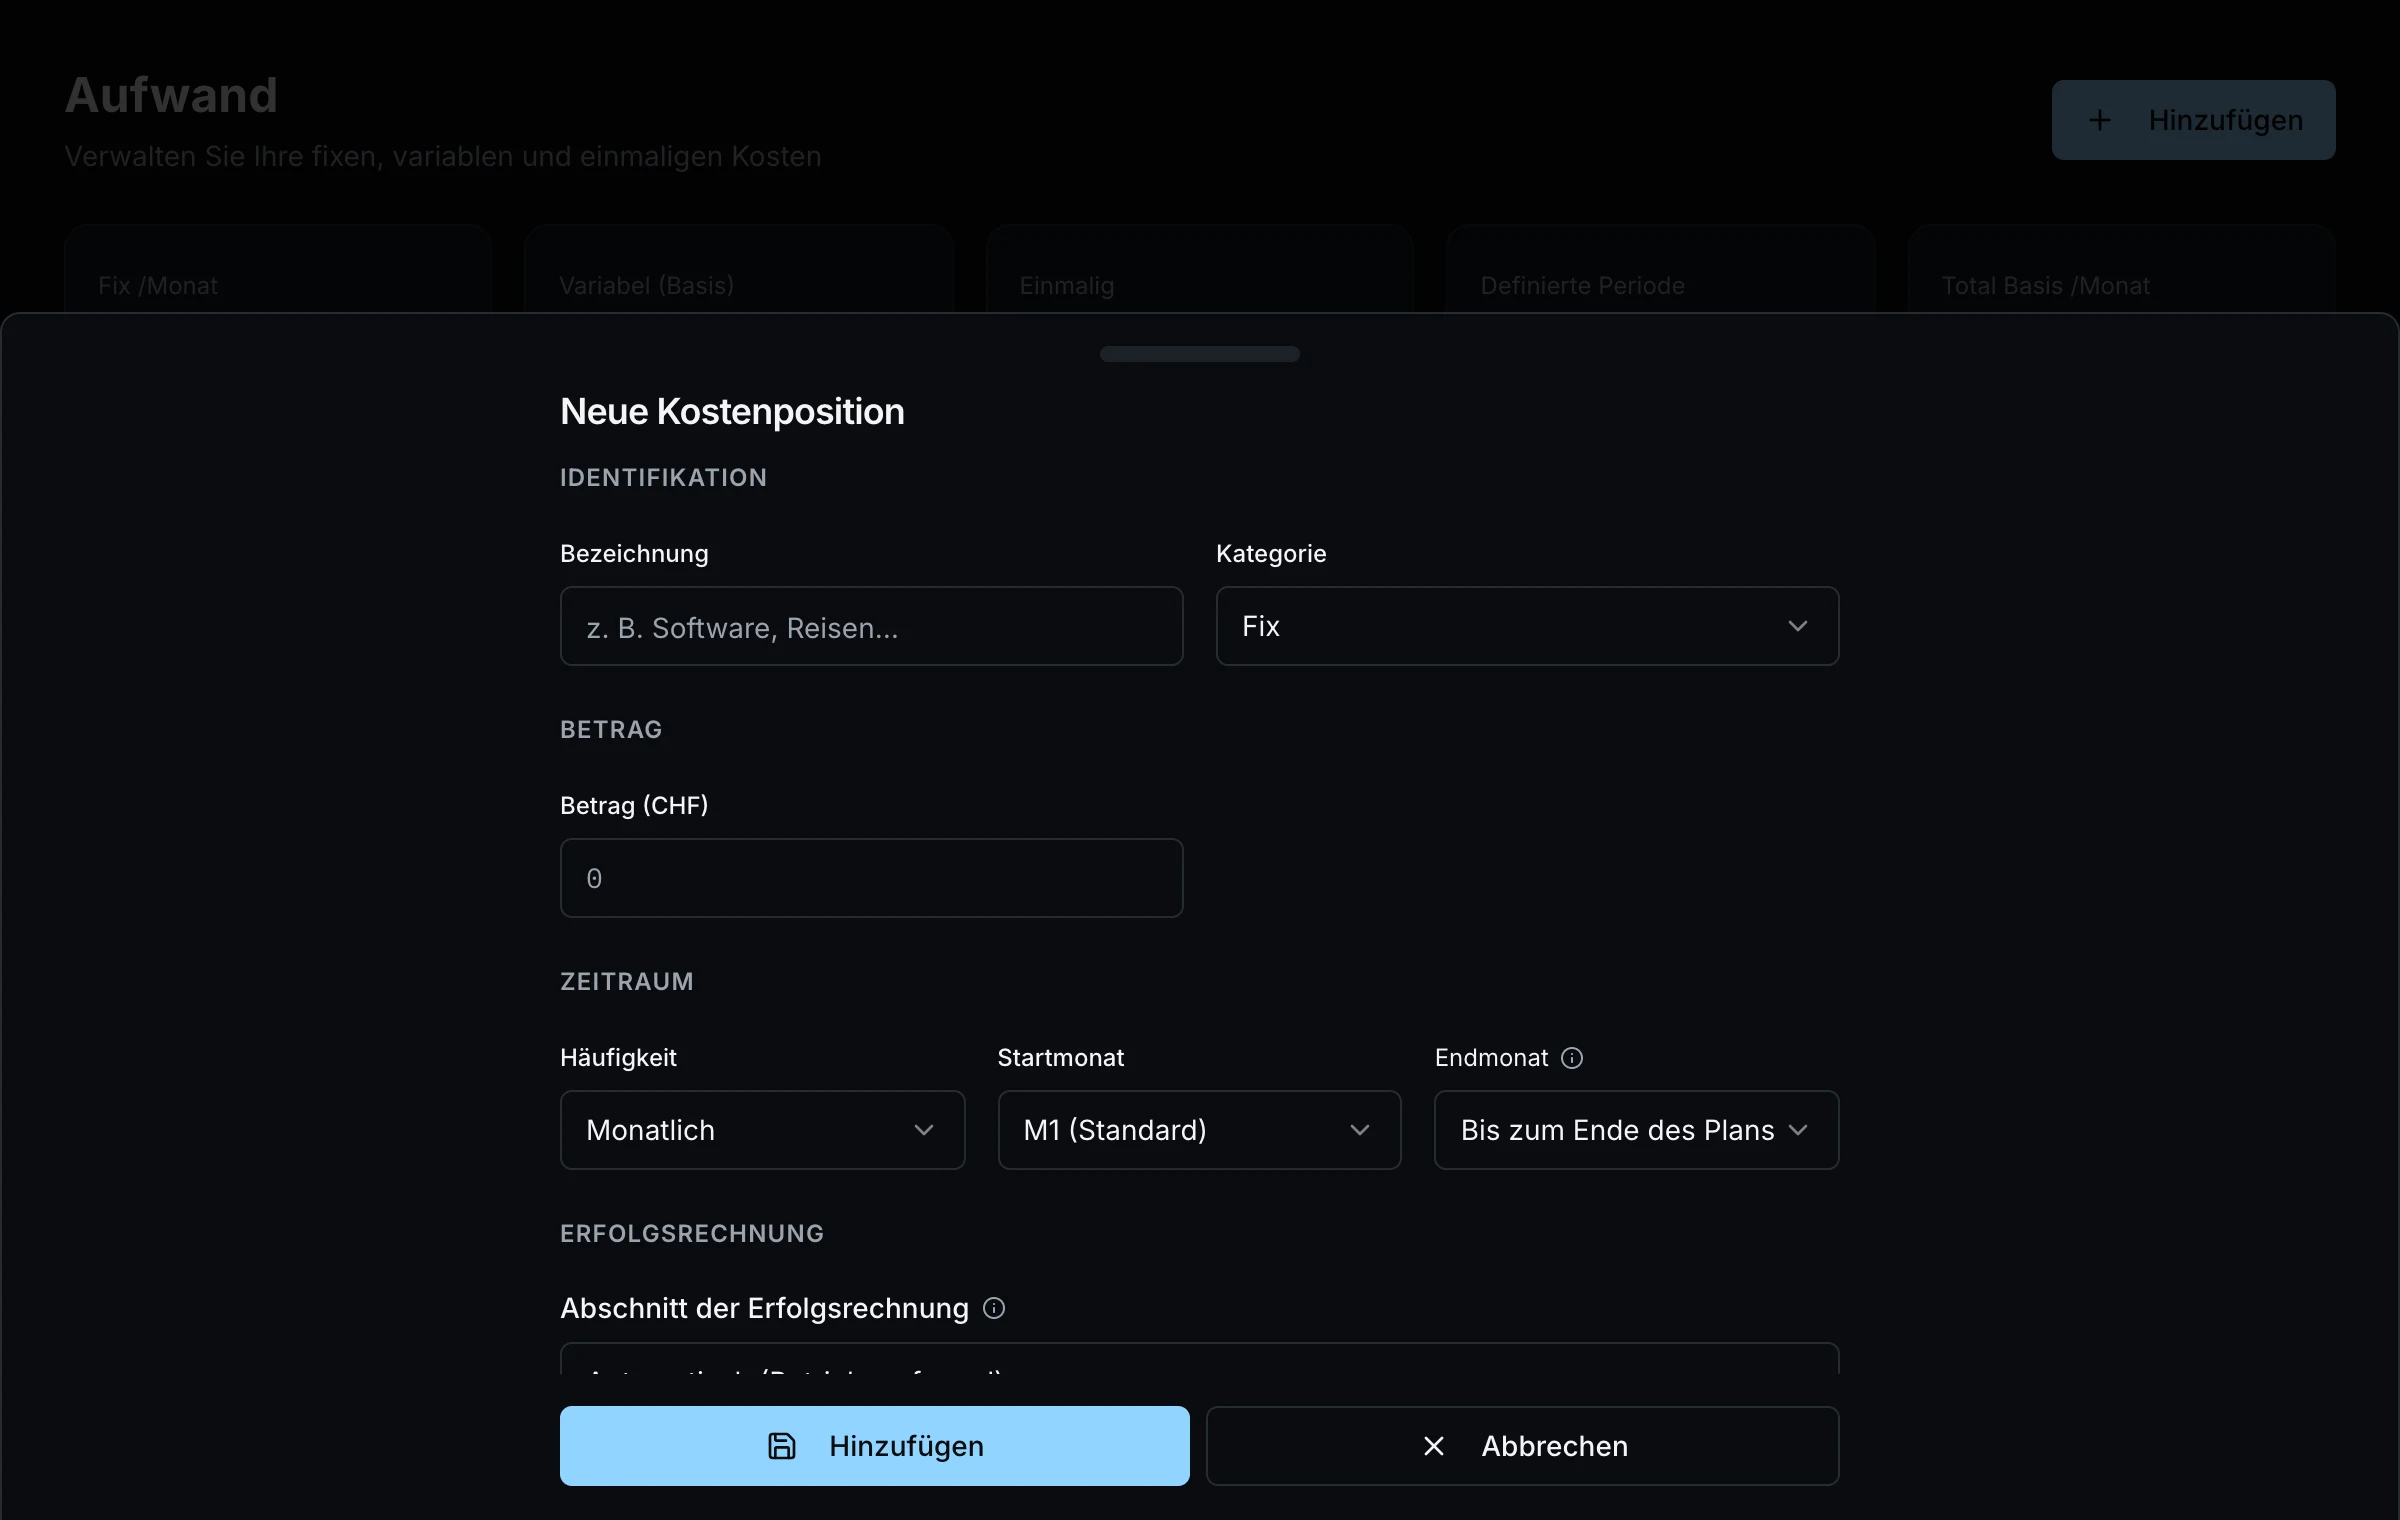Click the ERFOLGSRECHNUNG section label
The height and width of the screenshot is (1520, 2400).
691,1234
